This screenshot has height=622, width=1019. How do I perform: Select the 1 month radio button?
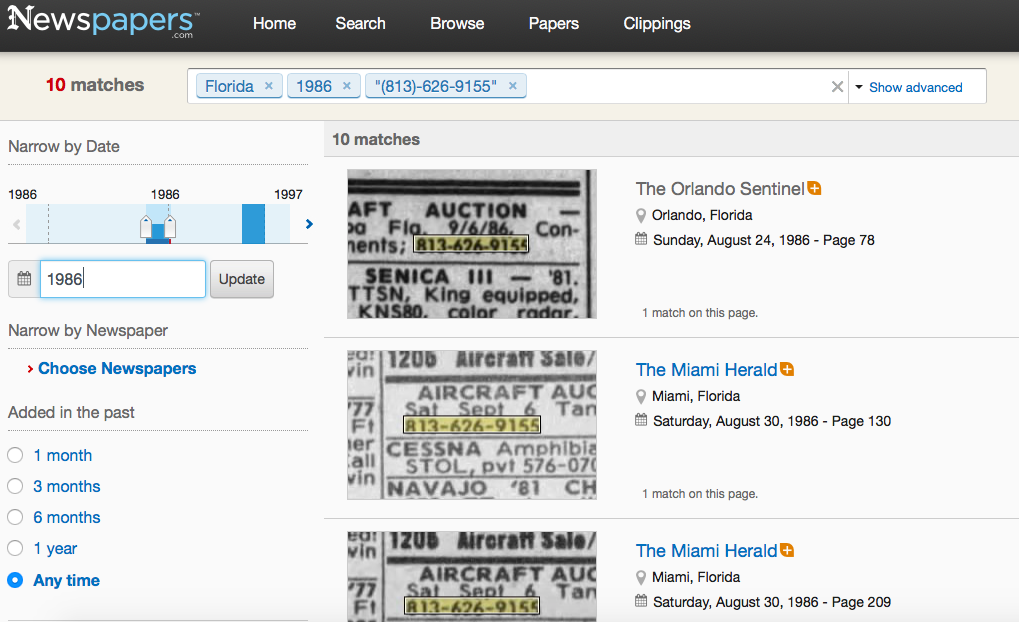(x=15, y=456)
